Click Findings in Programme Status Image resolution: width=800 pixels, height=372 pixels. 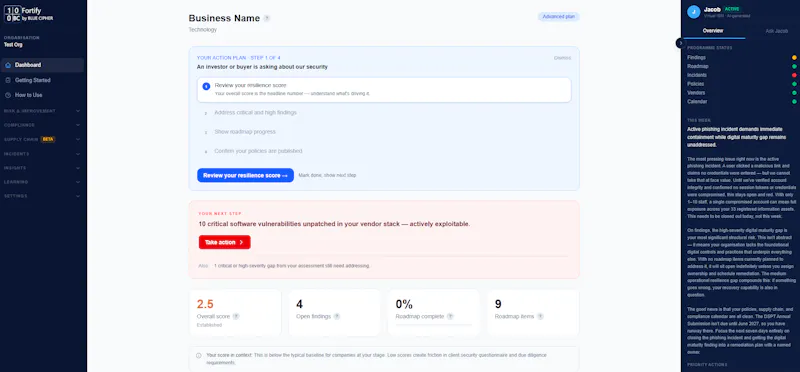696,58
